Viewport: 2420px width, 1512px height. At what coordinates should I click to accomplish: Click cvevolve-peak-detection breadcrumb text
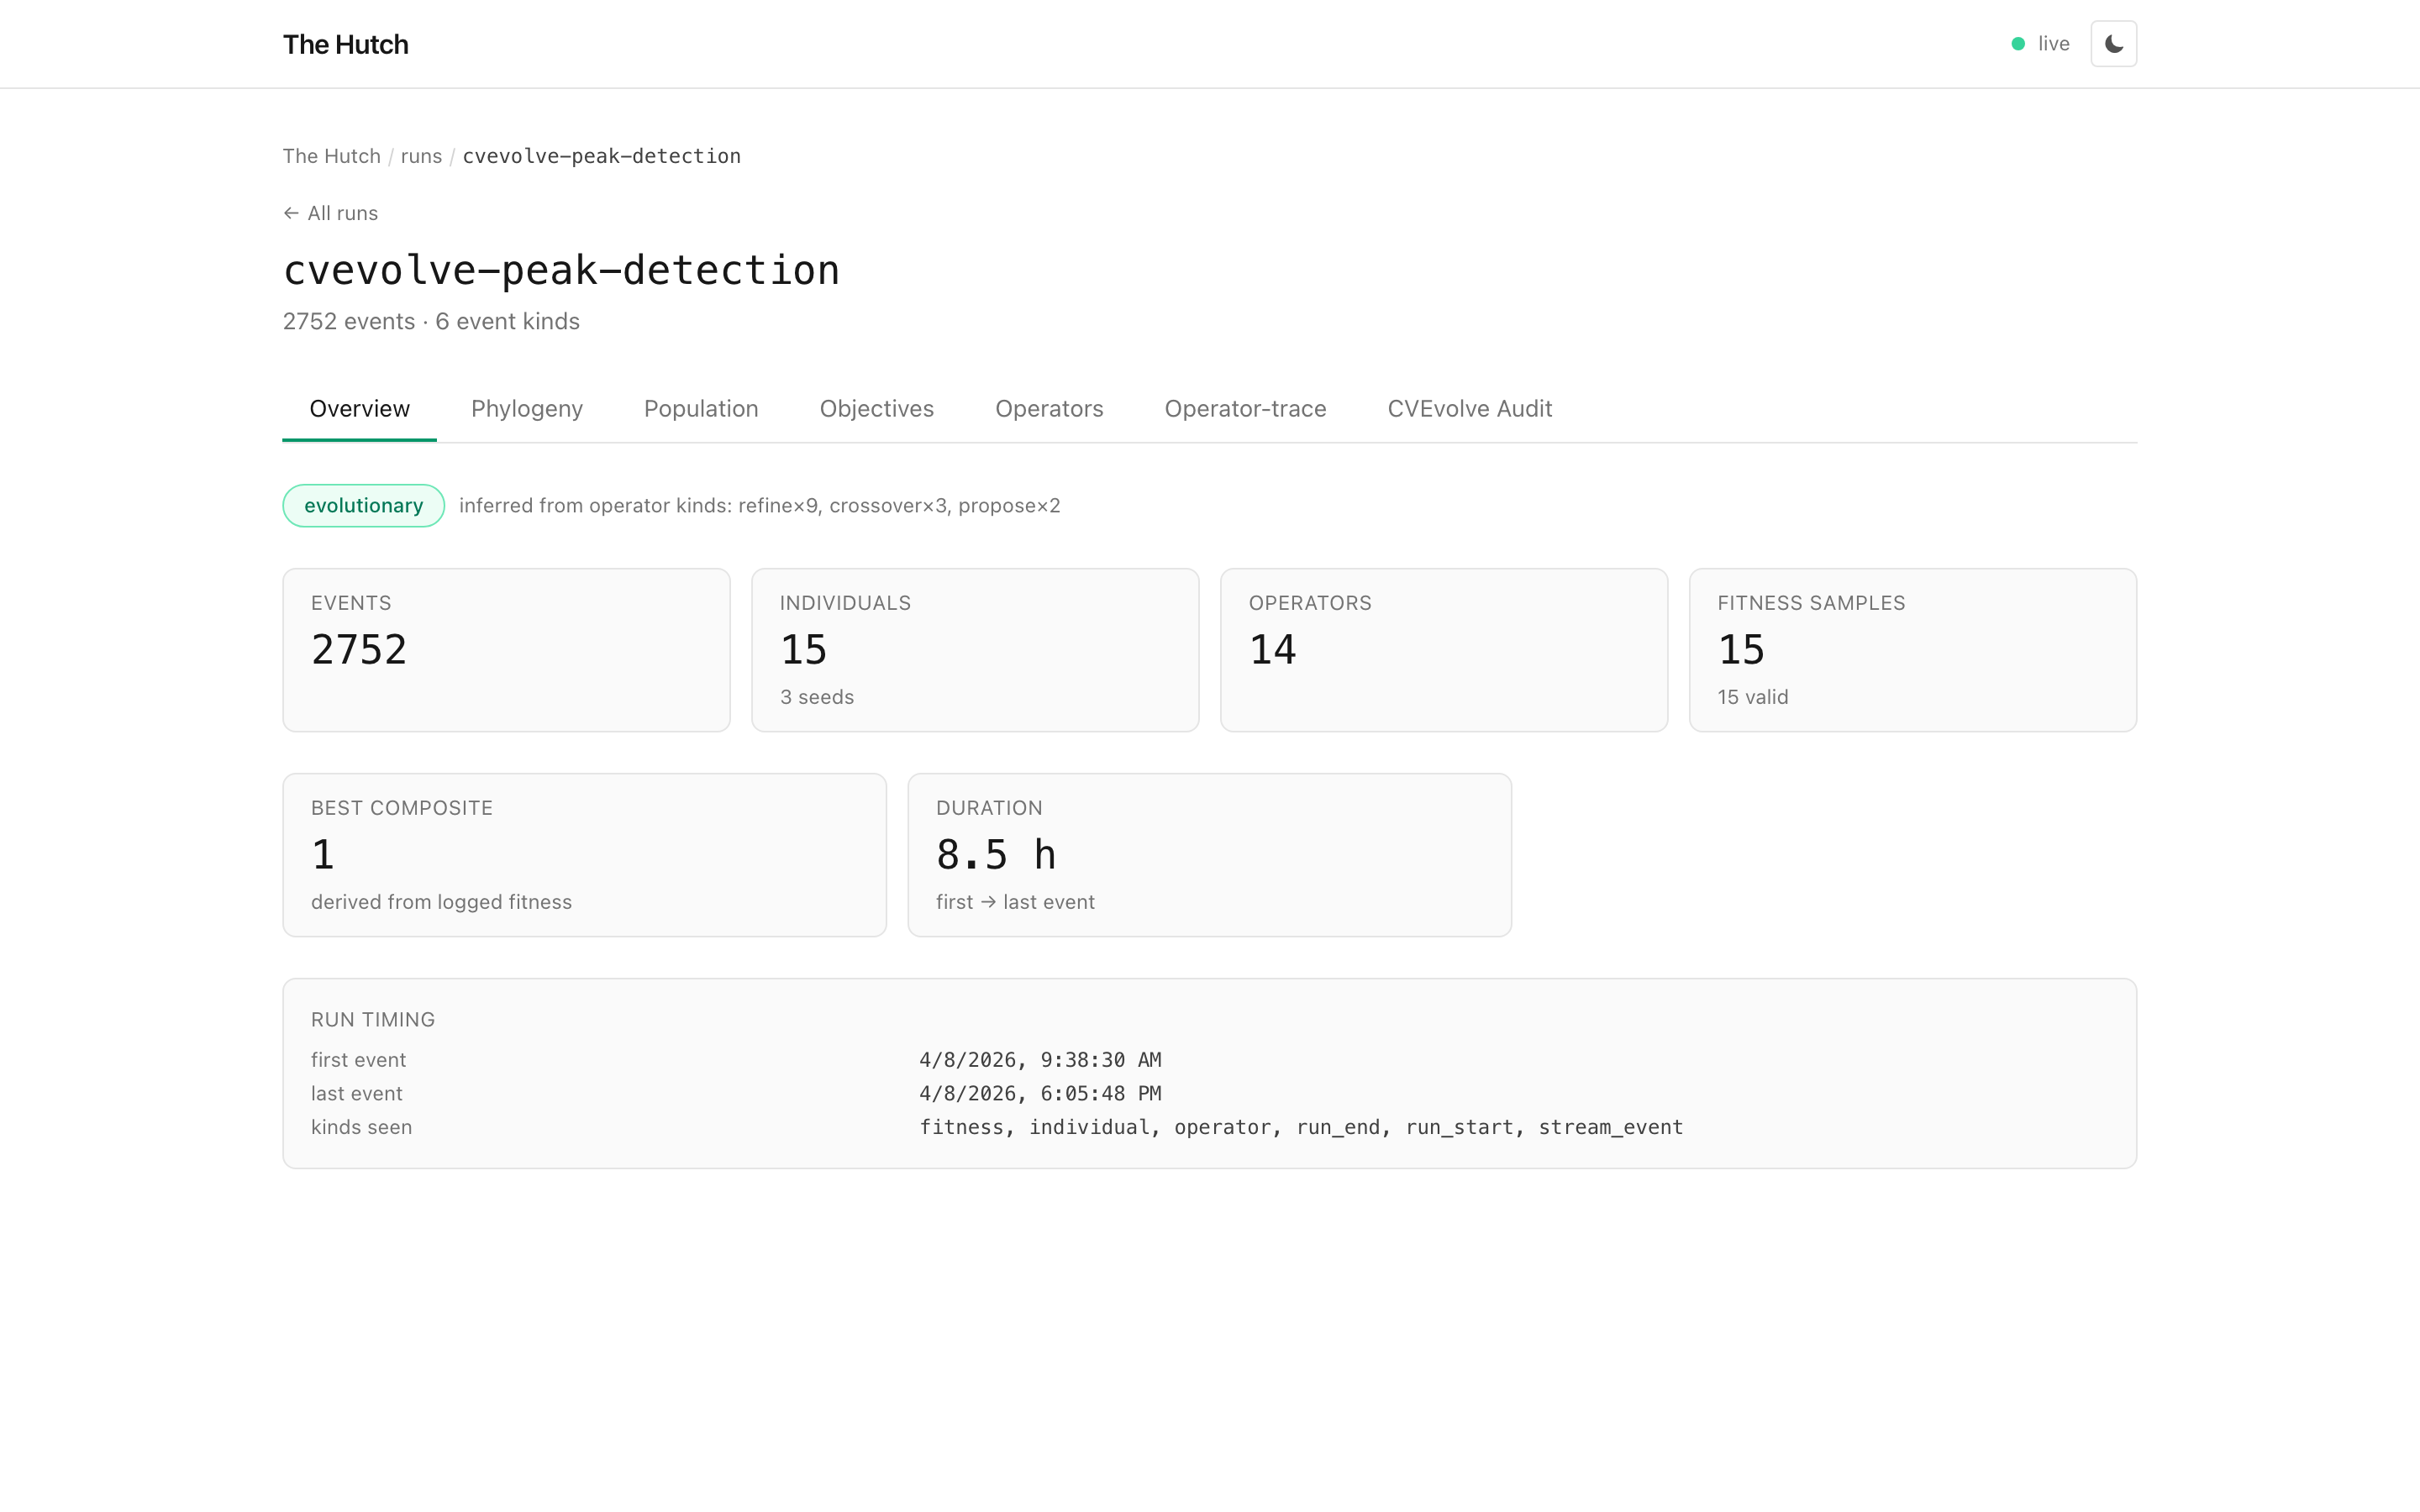[601, 156]
